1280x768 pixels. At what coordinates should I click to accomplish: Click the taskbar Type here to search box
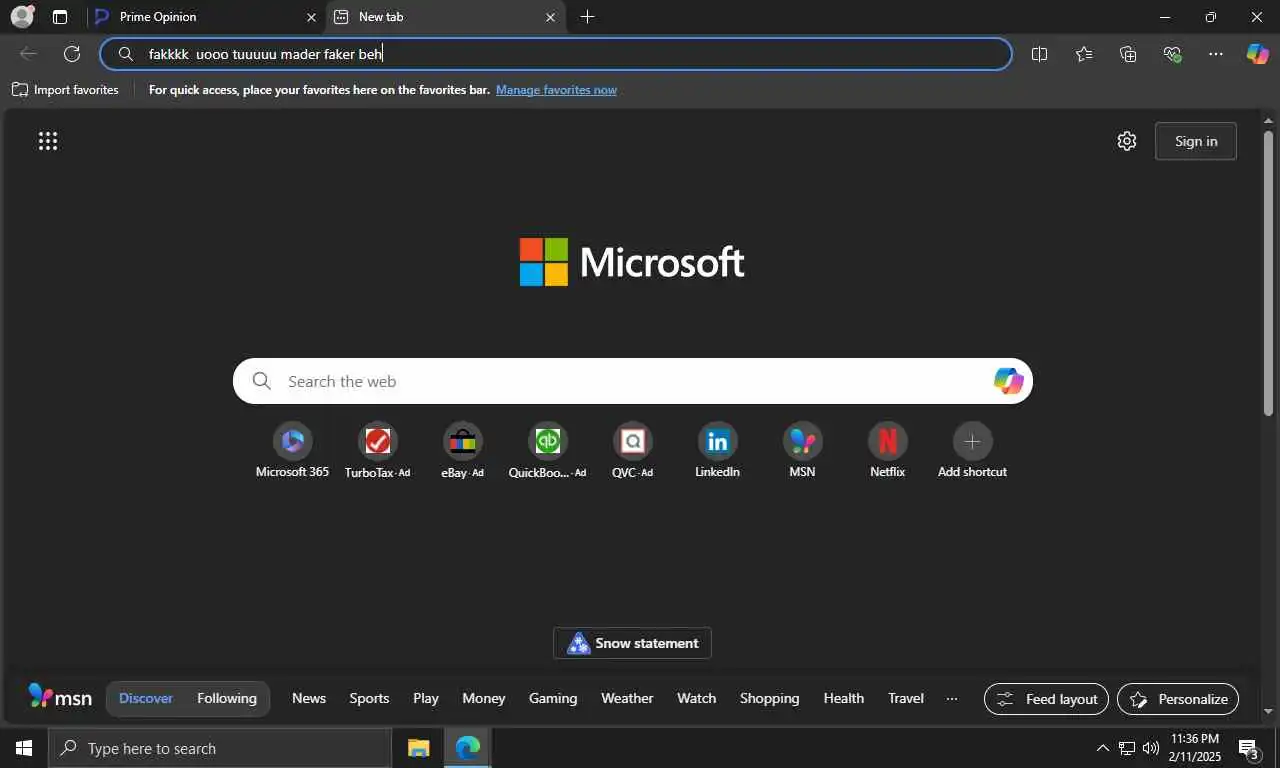(x=220, y=748)
